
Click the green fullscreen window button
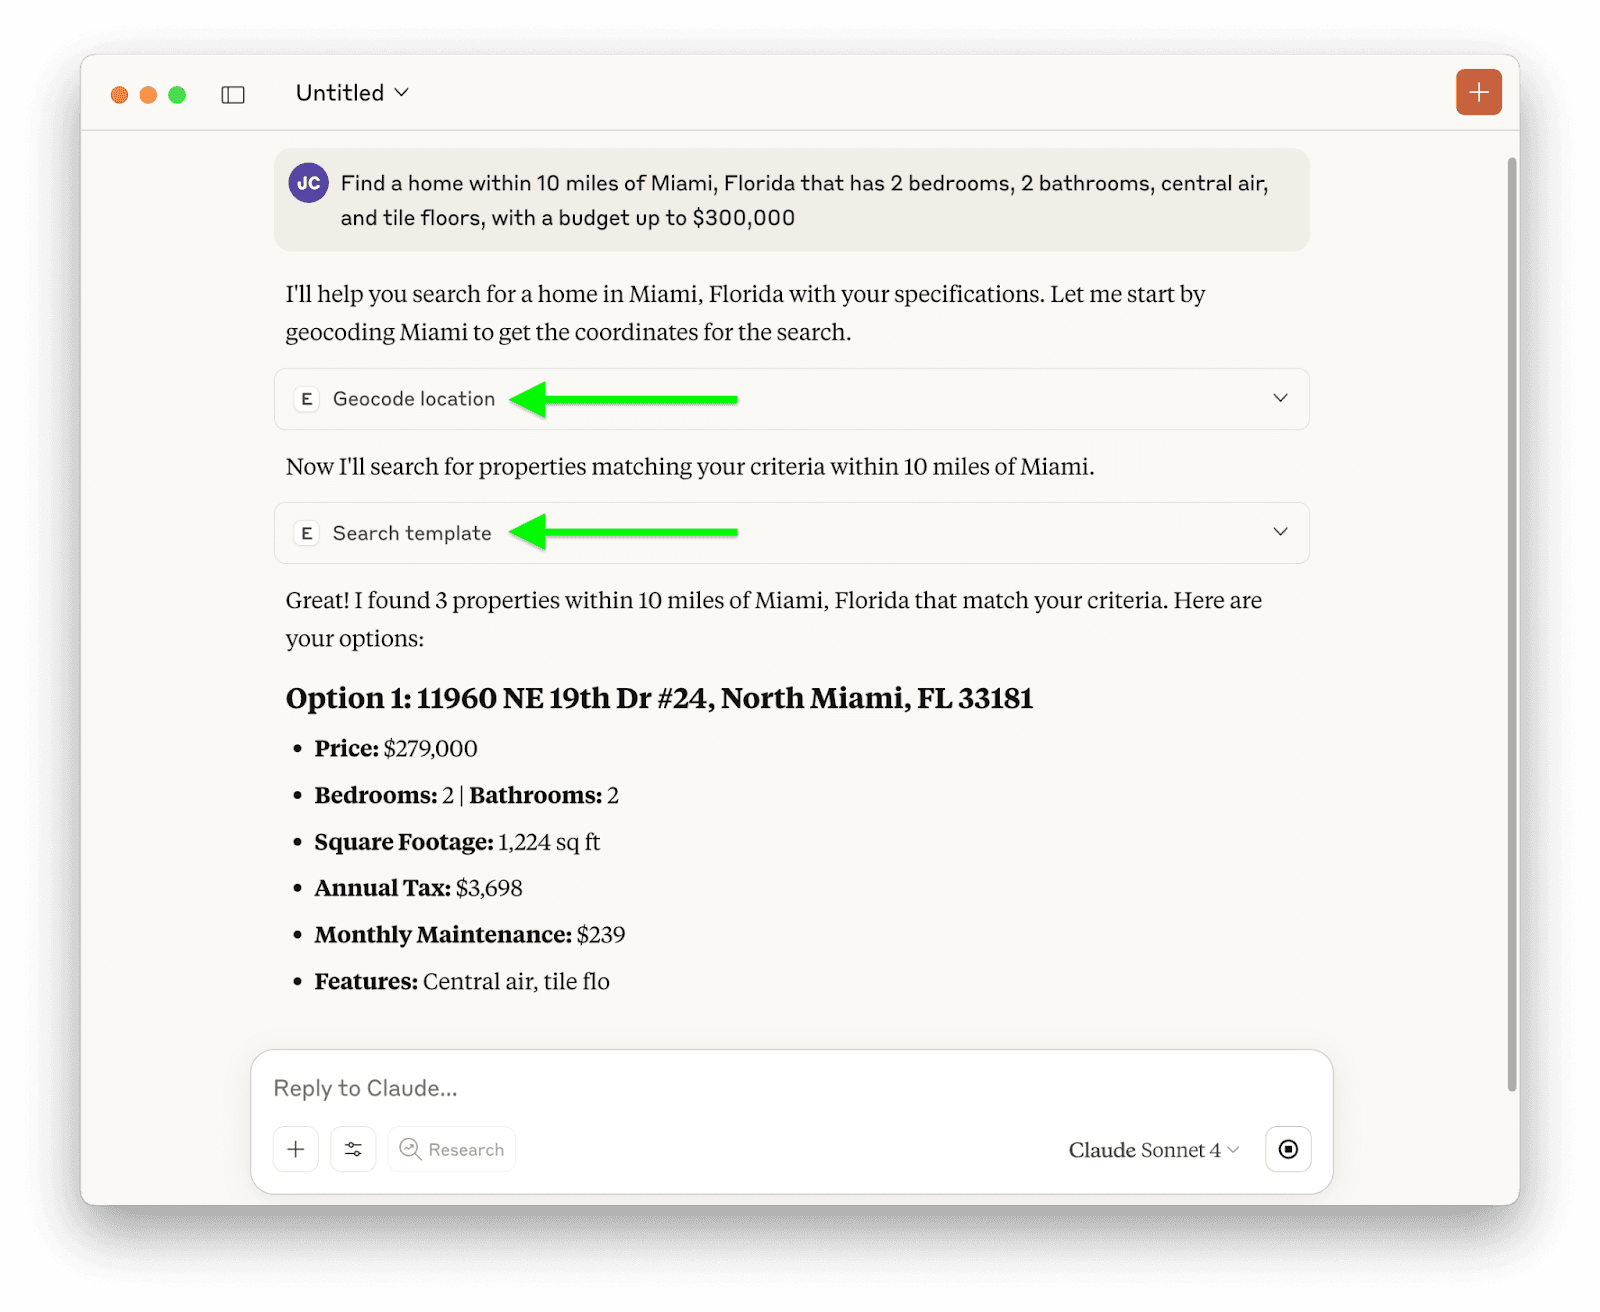(x=177, y=95)
